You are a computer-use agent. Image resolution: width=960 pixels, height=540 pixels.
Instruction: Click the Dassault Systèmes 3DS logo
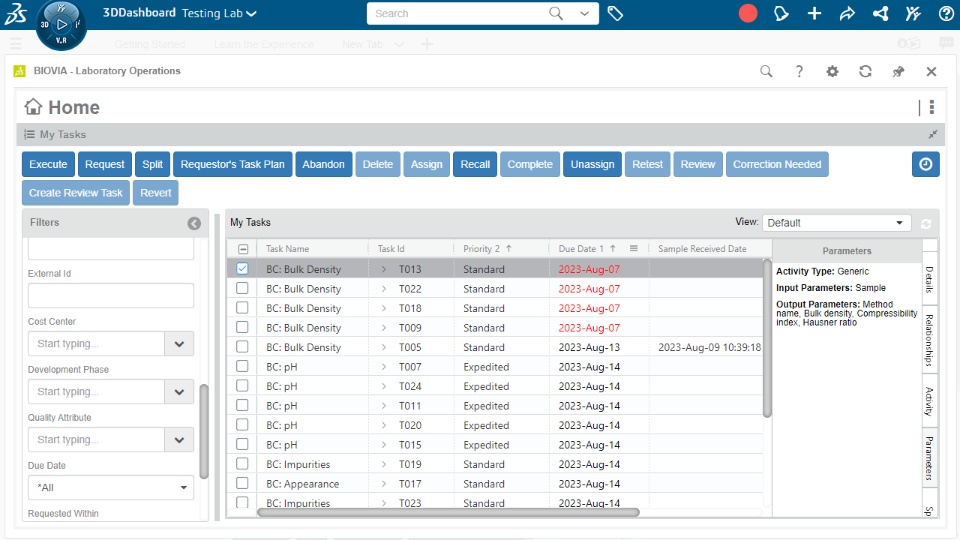(x=15, y=13)
